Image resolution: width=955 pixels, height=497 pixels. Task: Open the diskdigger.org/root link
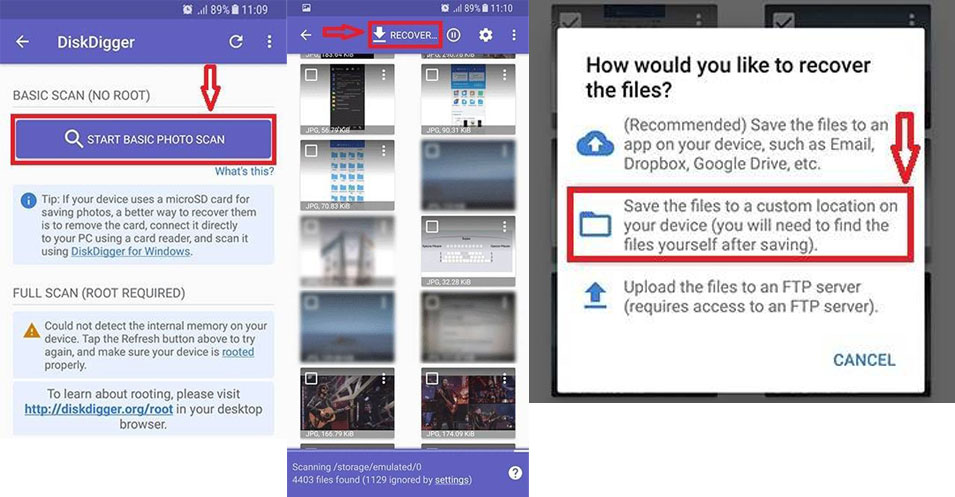coord(99,409)
